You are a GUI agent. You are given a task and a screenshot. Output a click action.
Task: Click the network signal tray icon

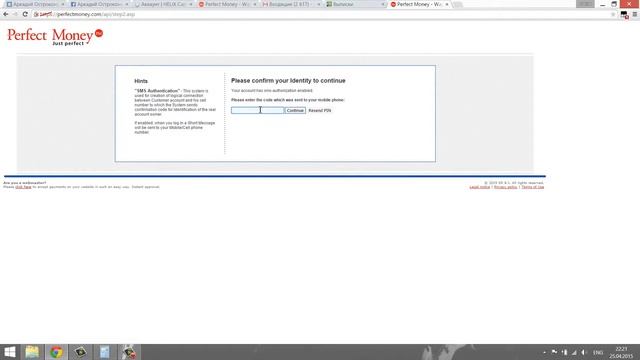coord(574,352)
